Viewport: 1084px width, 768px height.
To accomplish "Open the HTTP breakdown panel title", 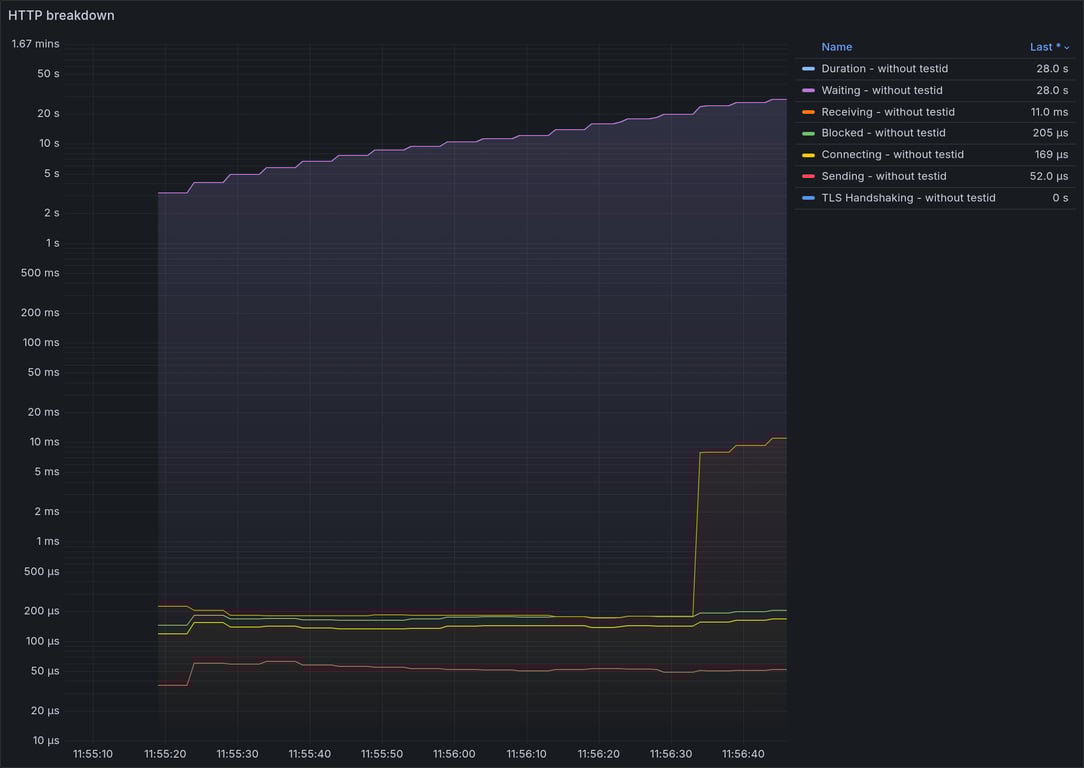I will click(61, 15).
